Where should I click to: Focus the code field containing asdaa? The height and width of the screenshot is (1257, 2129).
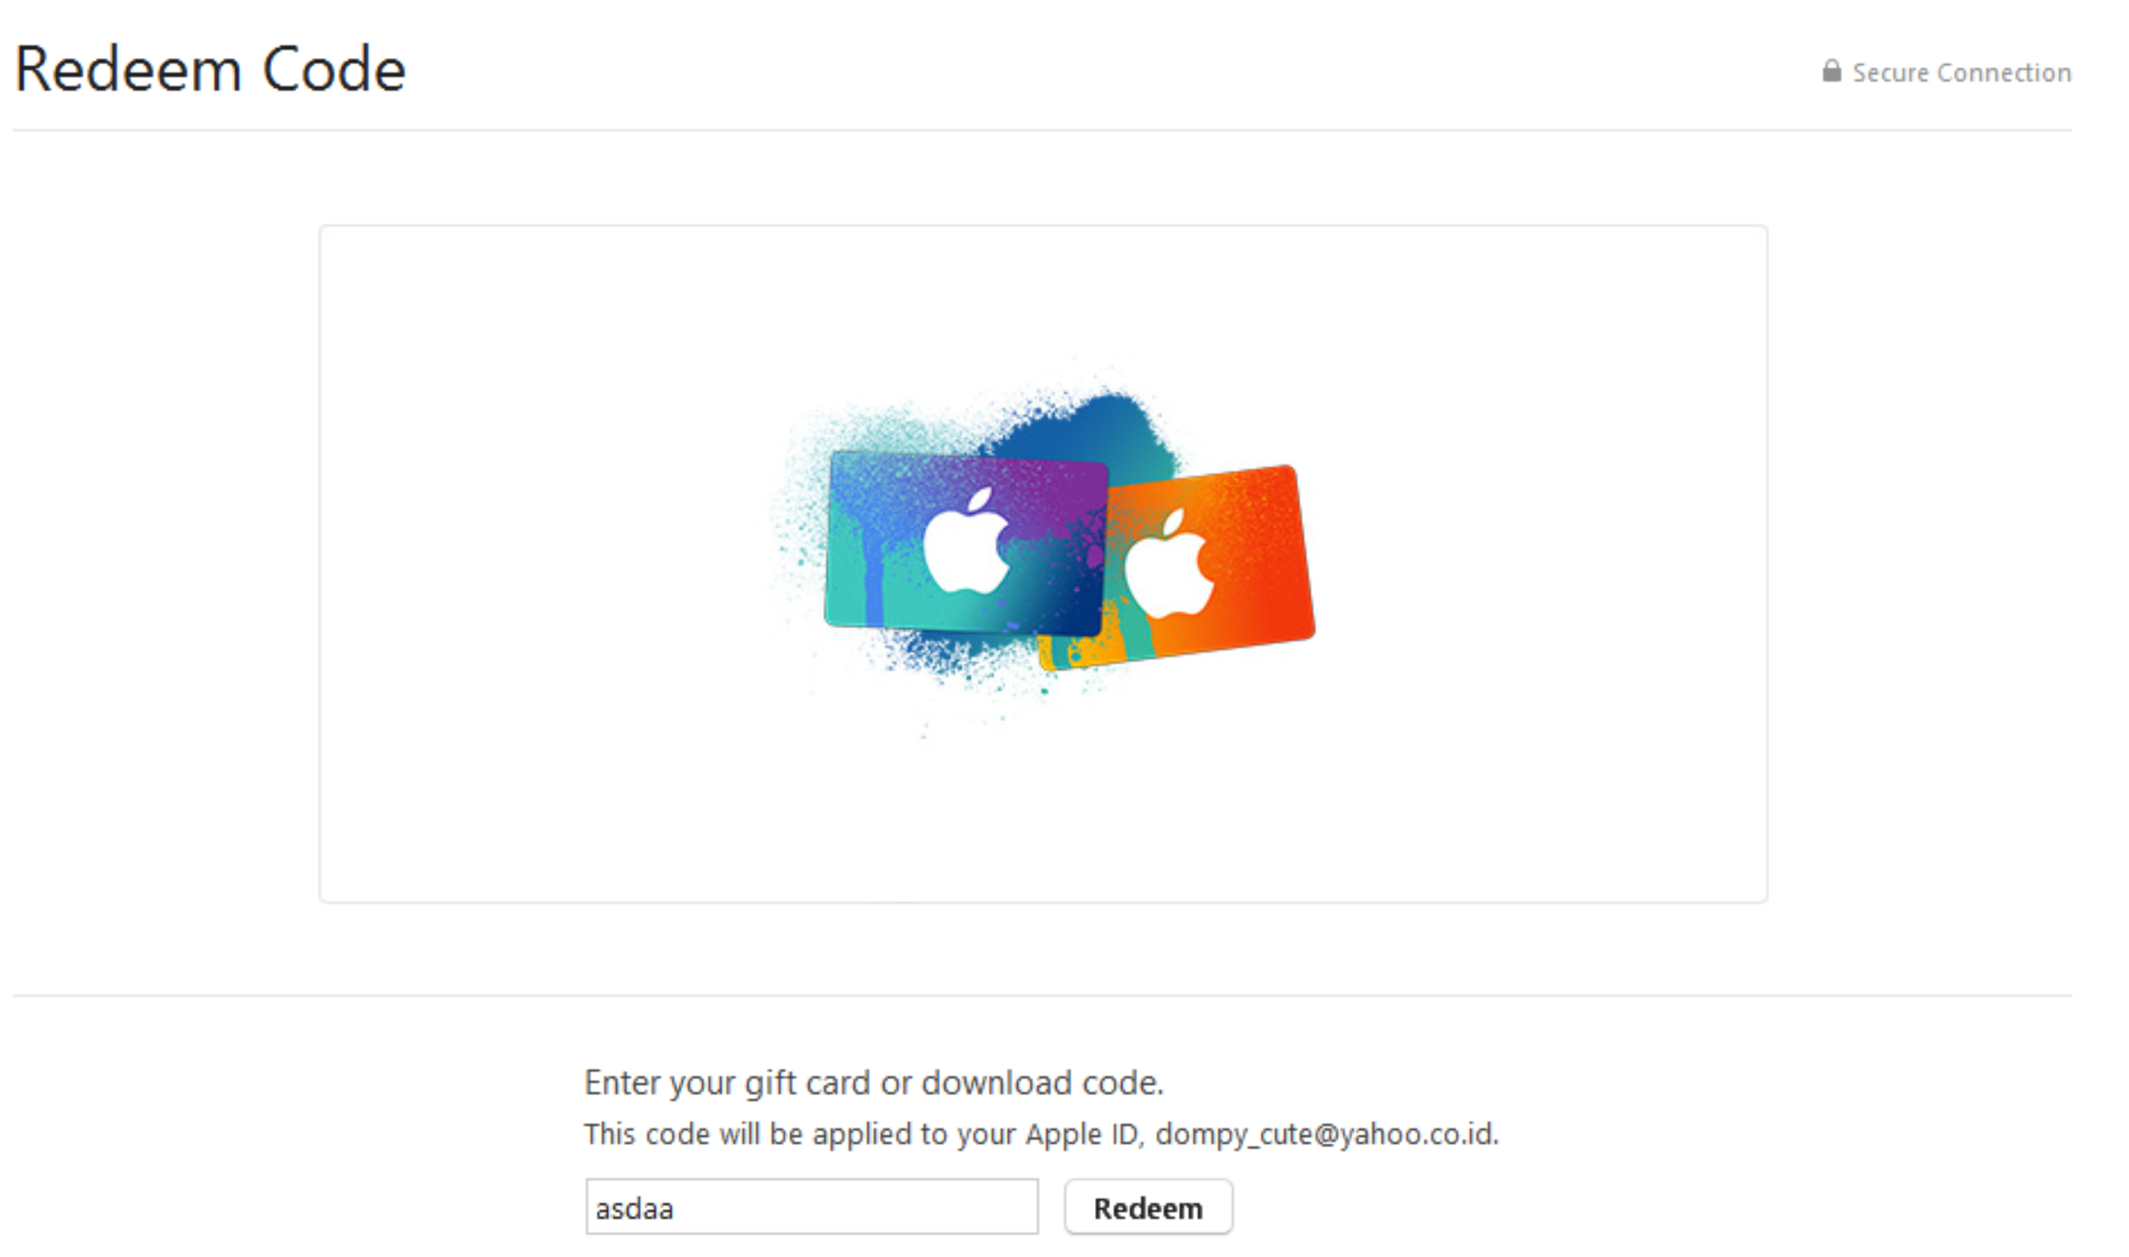(812, 1207)
